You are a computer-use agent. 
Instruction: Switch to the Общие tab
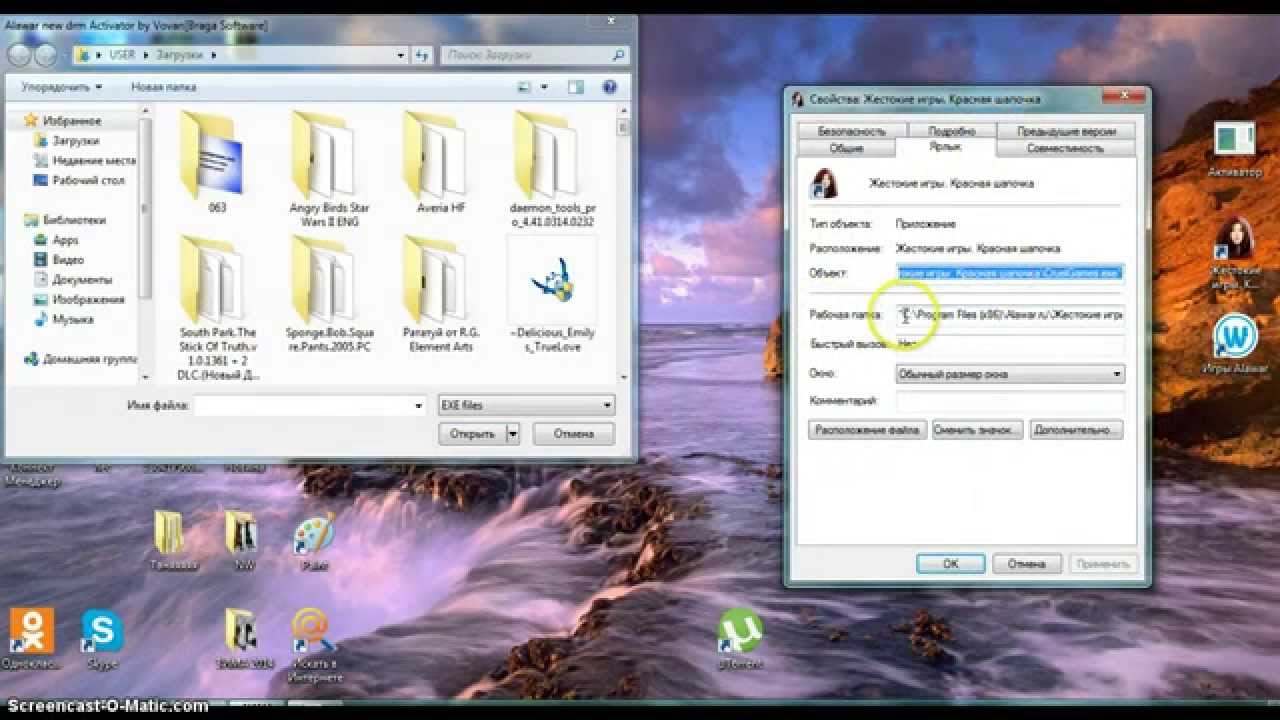coord(846,148)
